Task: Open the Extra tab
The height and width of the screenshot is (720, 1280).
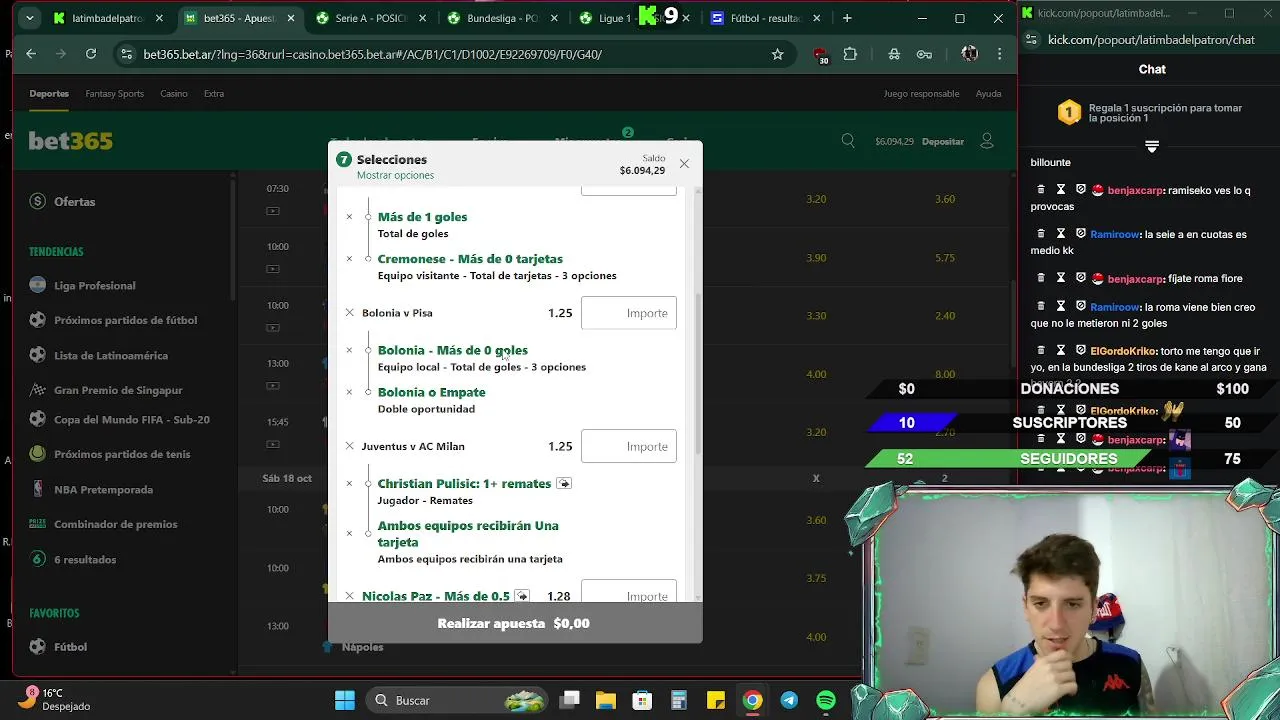Action: [x=214, y=94]
